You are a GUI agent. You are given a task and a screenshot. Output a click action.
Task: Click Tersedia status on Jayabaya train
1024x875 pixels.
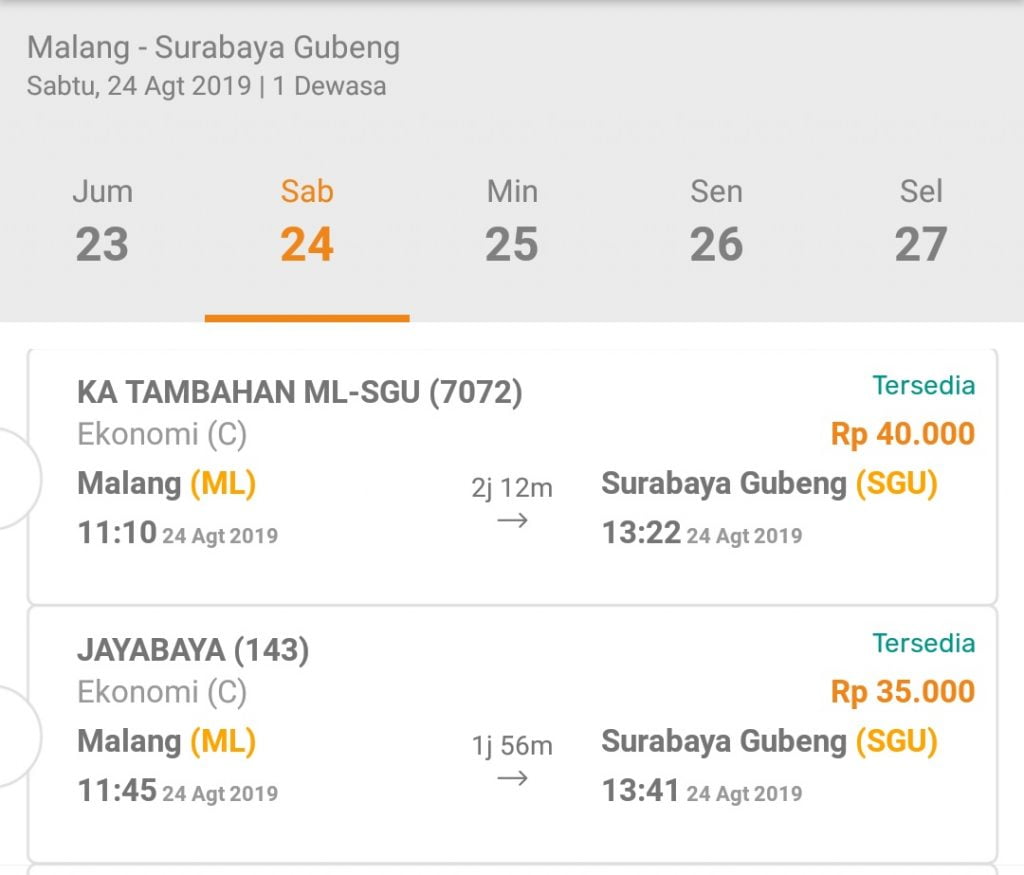924,643
